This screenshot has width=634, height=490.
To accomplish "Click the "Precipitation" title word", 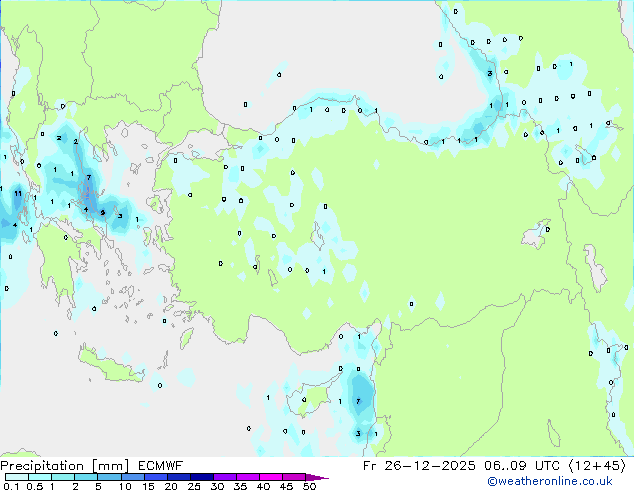I will 42,466.
